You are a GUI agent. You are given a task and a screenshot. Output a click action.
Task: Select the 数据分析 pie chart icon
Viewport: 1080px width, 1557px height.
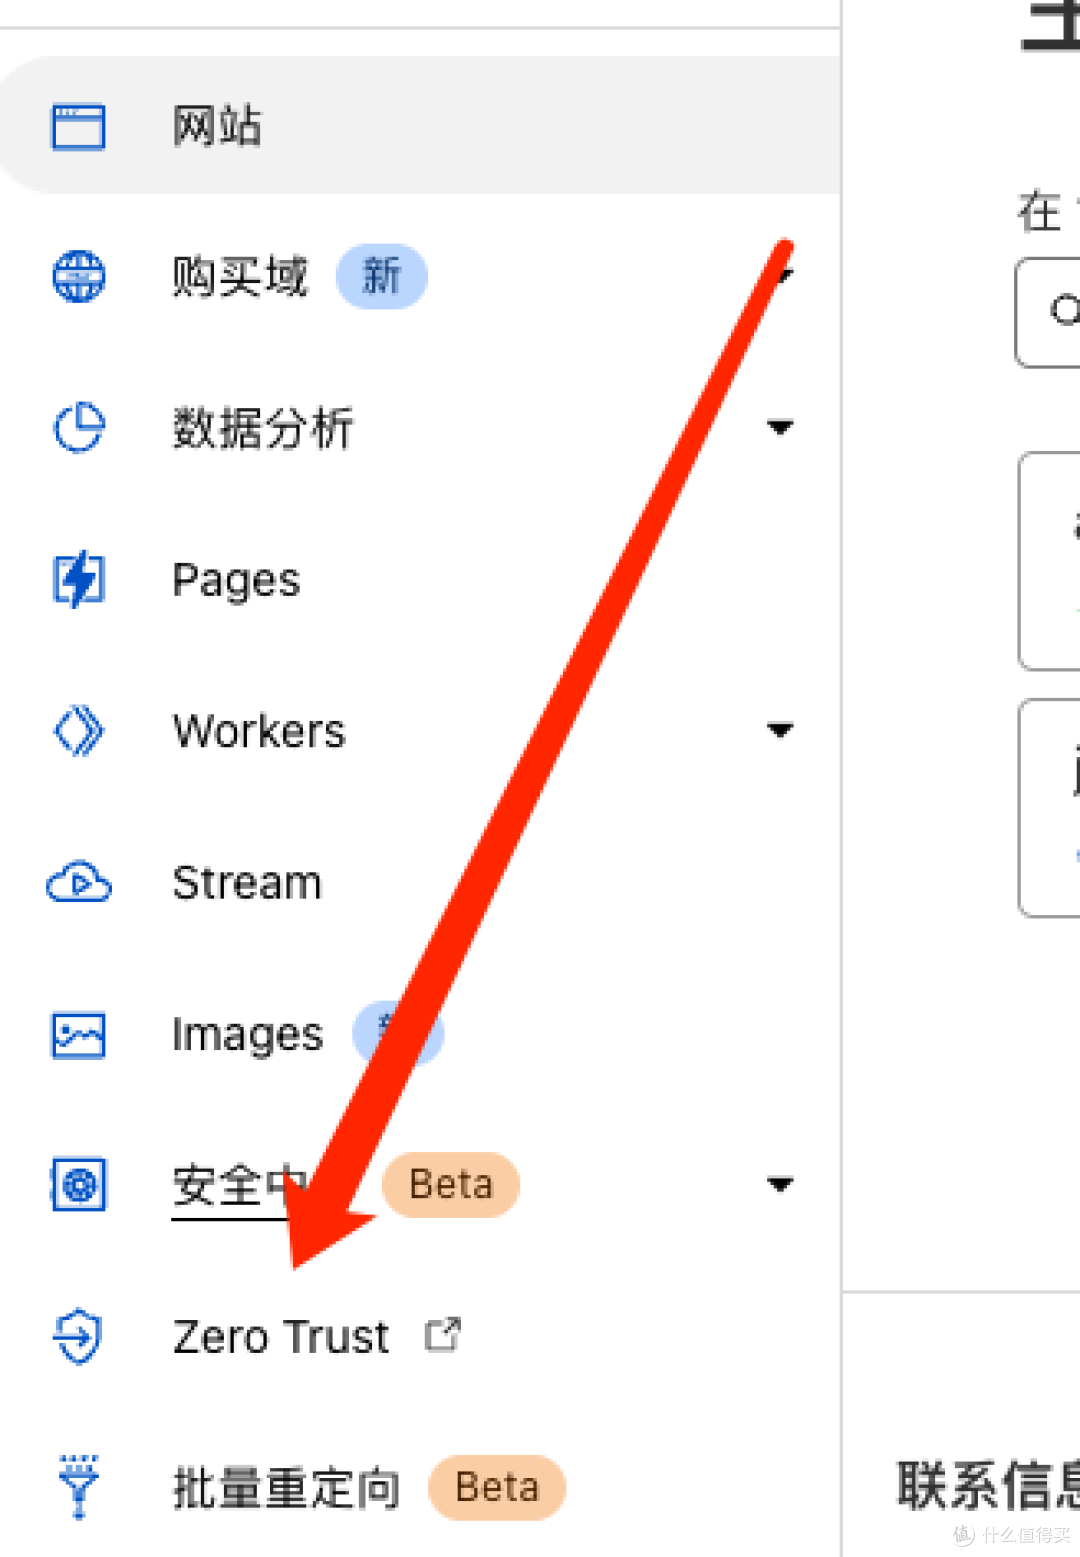tap(78, 428)
